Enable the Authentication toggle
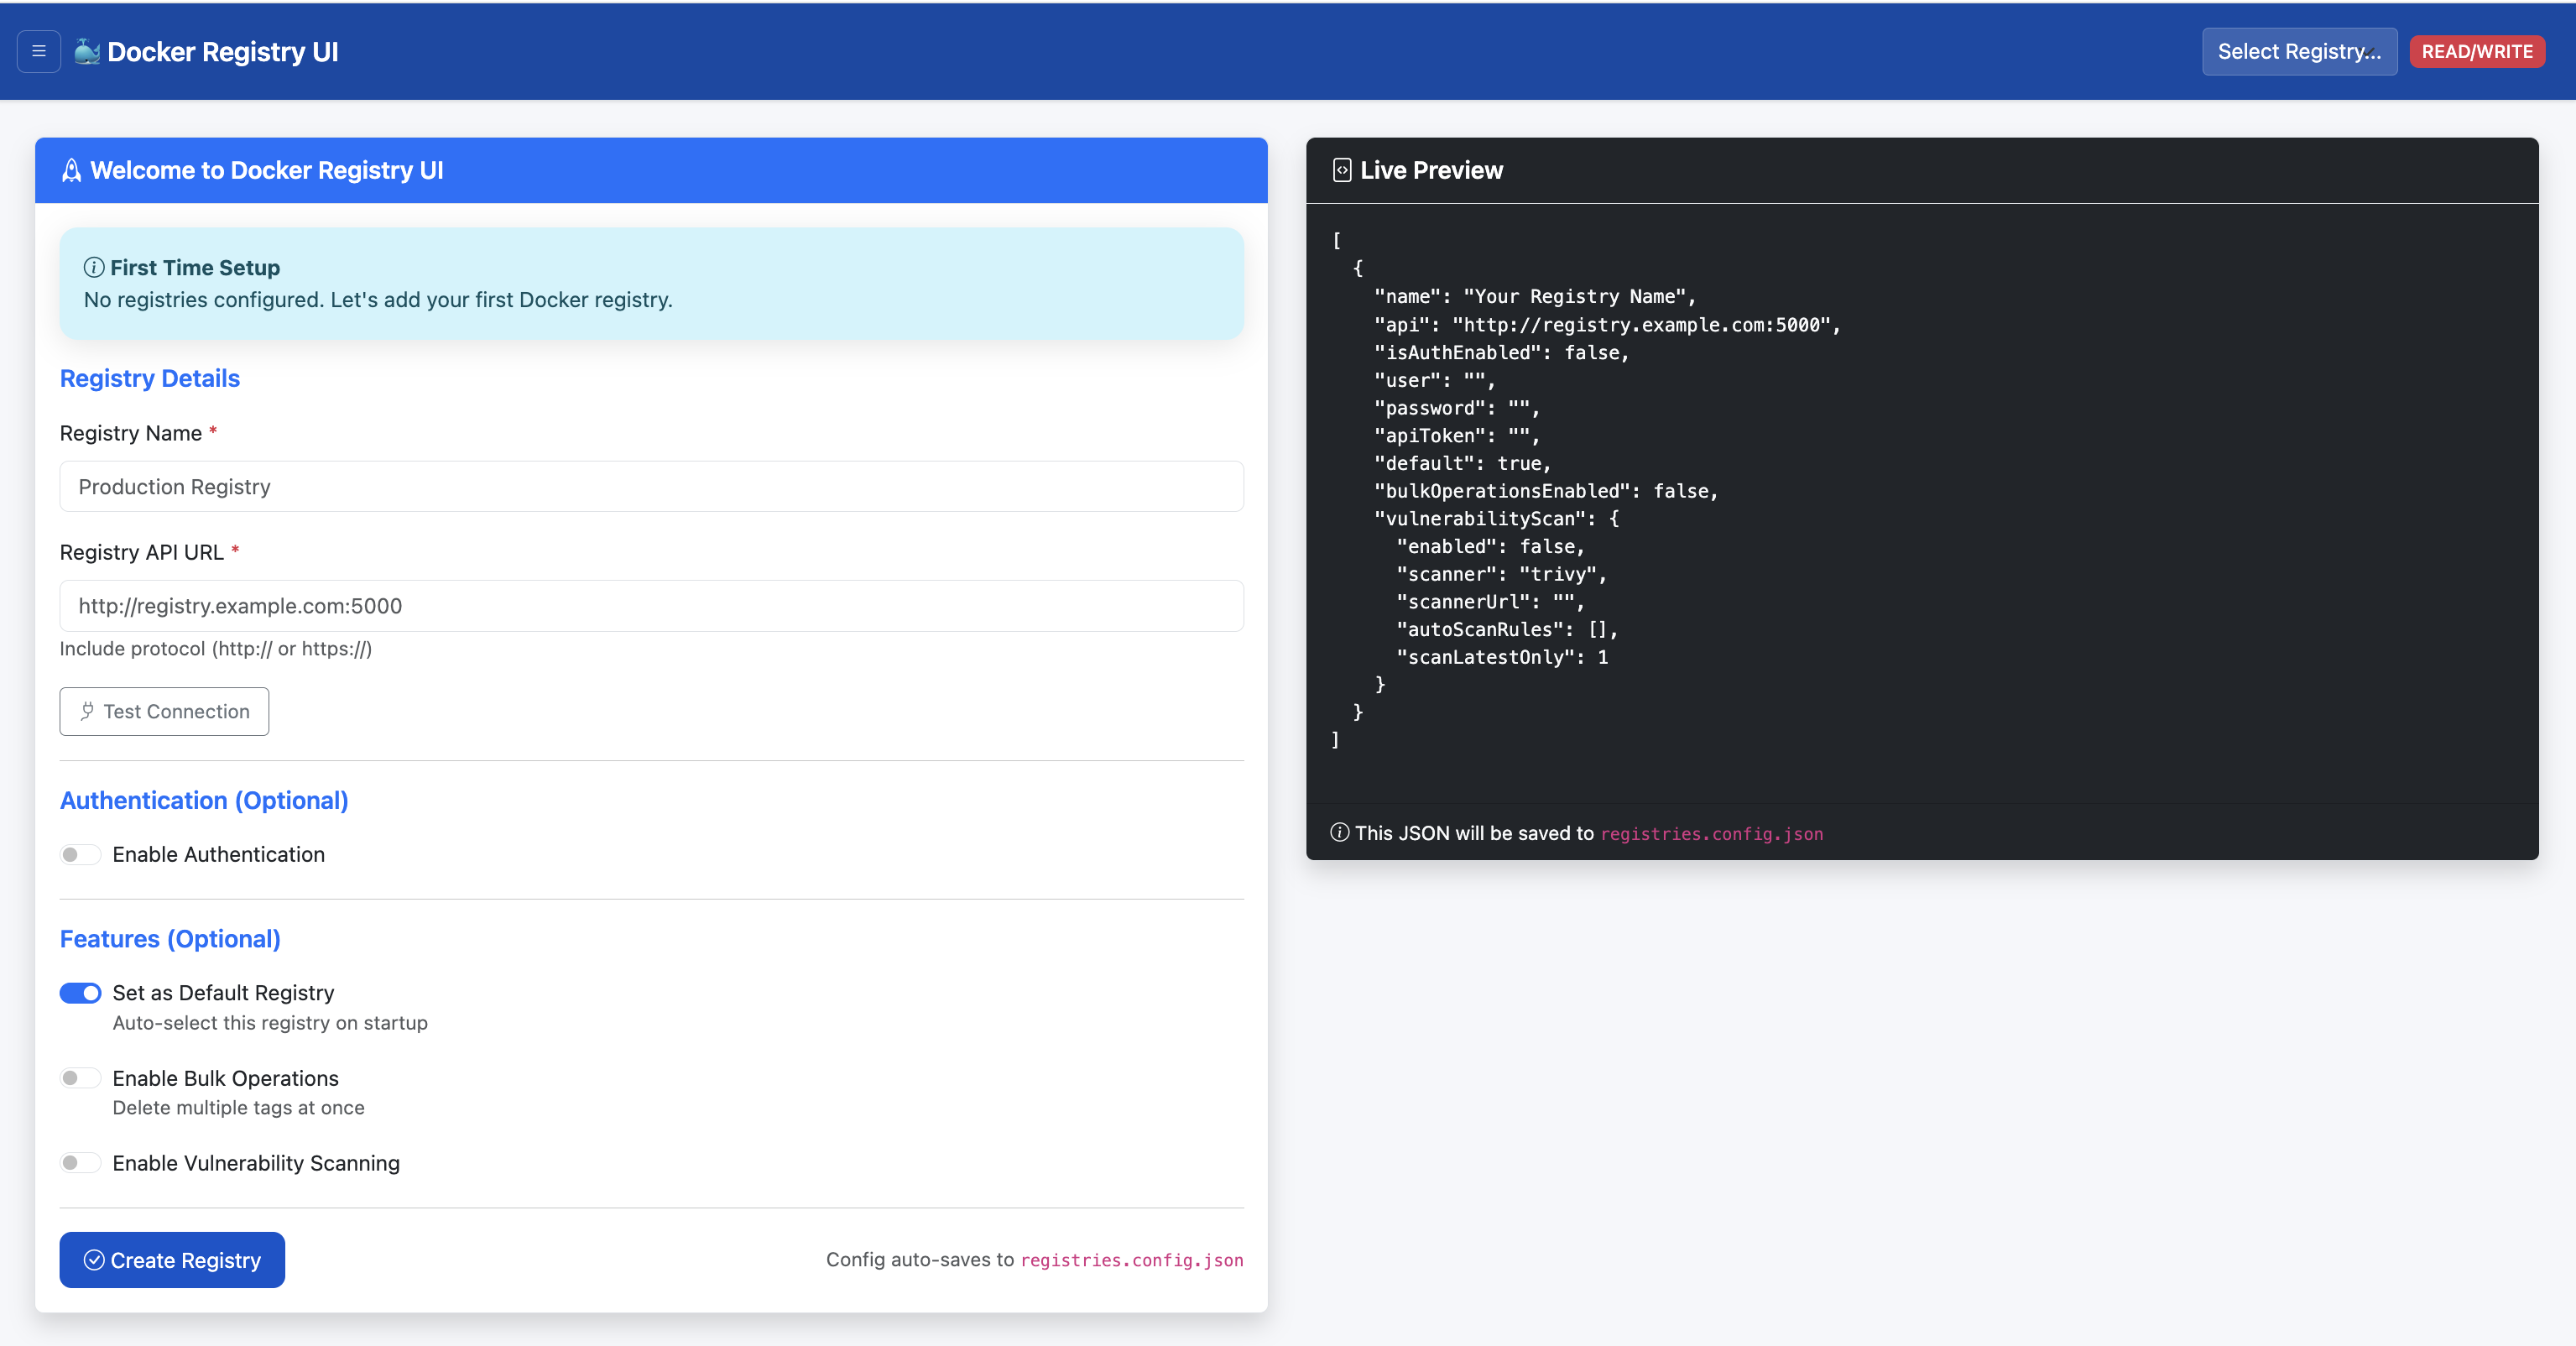The width and height of the screenshot is (2576, 1346). 81,854
